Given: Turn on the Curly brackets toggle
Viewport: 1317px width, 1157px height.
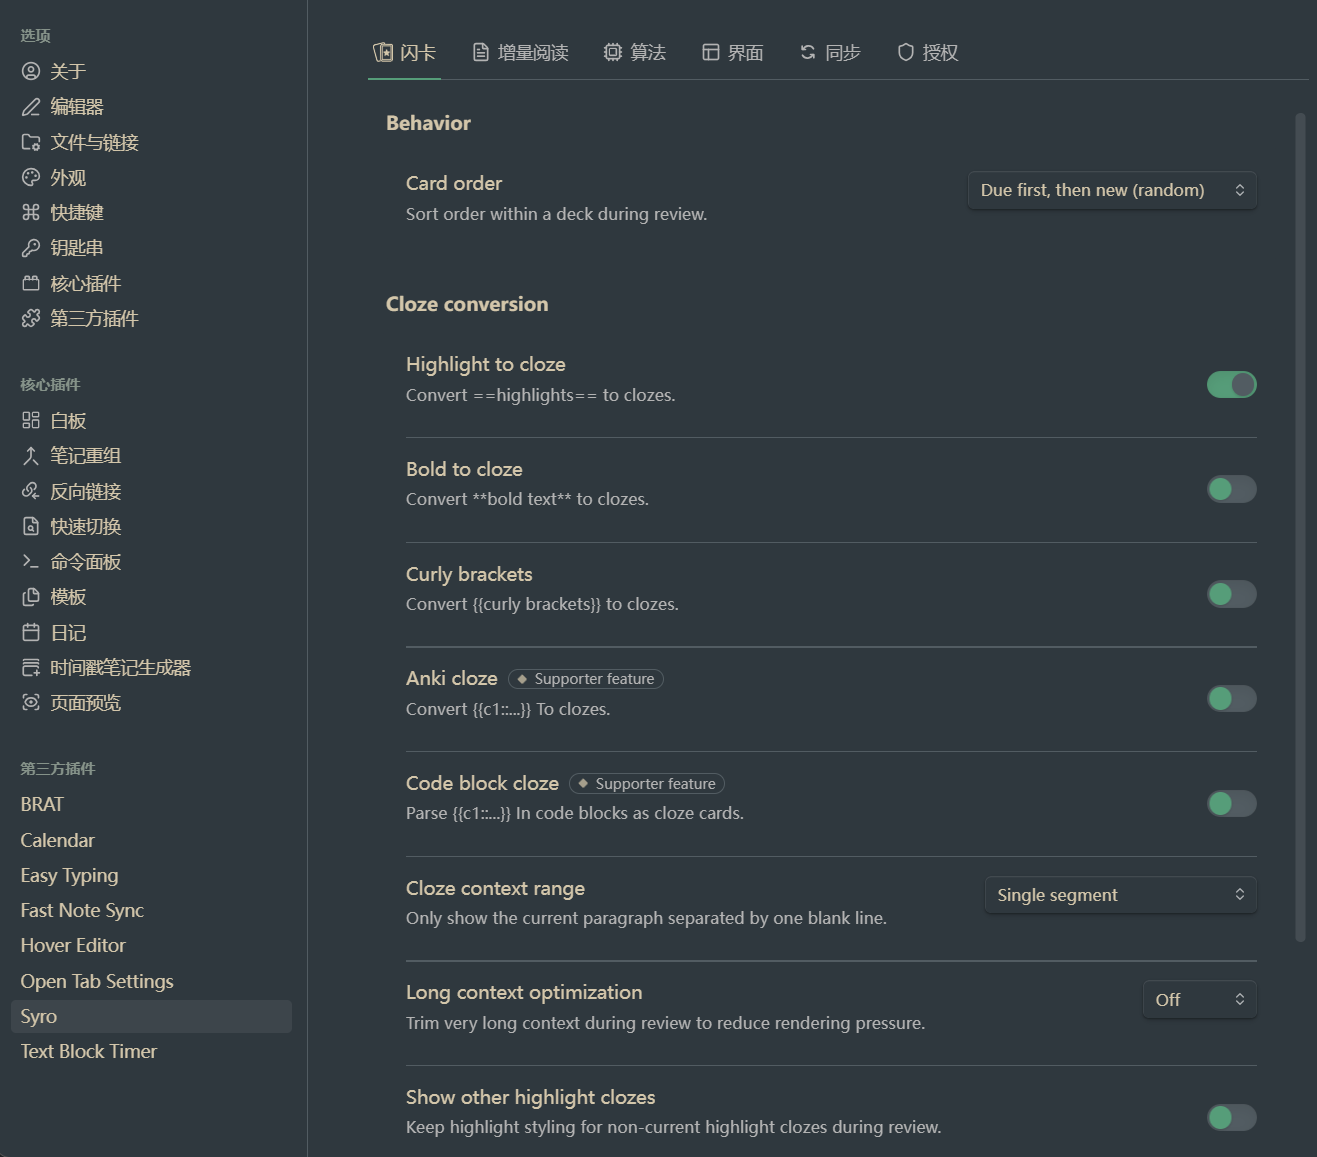Looking at the screenshot, I should tap(1231, 594).
